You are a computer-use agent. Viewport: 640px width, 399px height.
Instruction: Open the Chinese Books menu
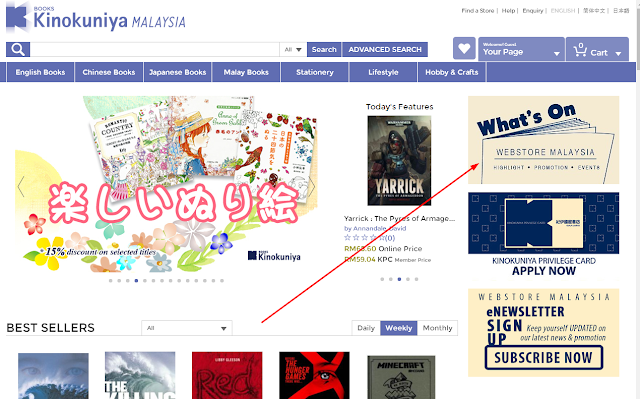click(109, 72)
